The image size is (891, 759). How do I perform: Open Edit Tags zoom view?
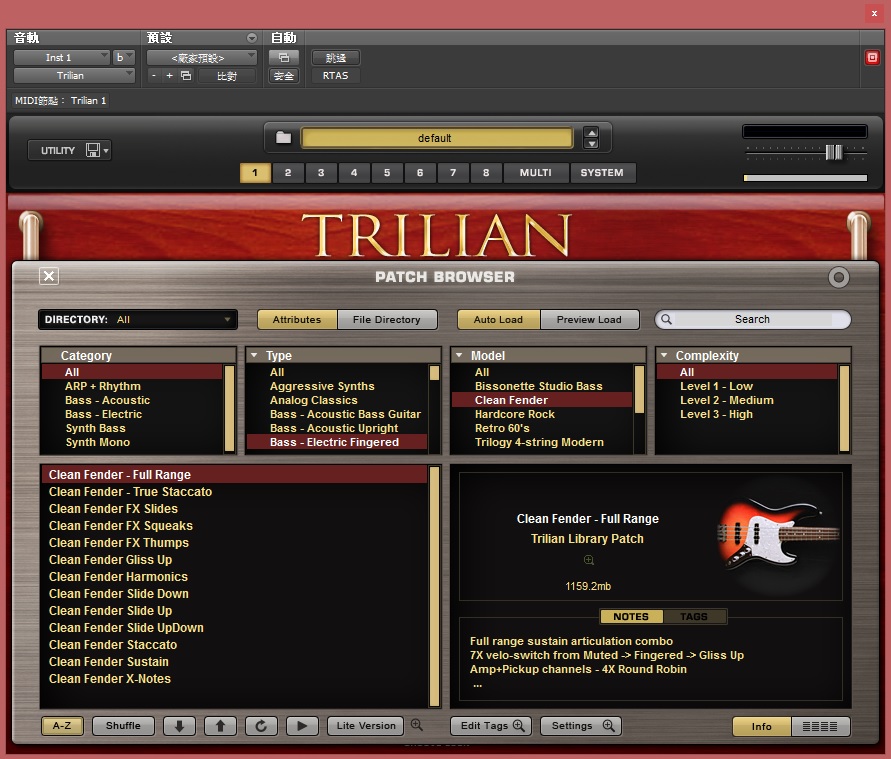491,725
